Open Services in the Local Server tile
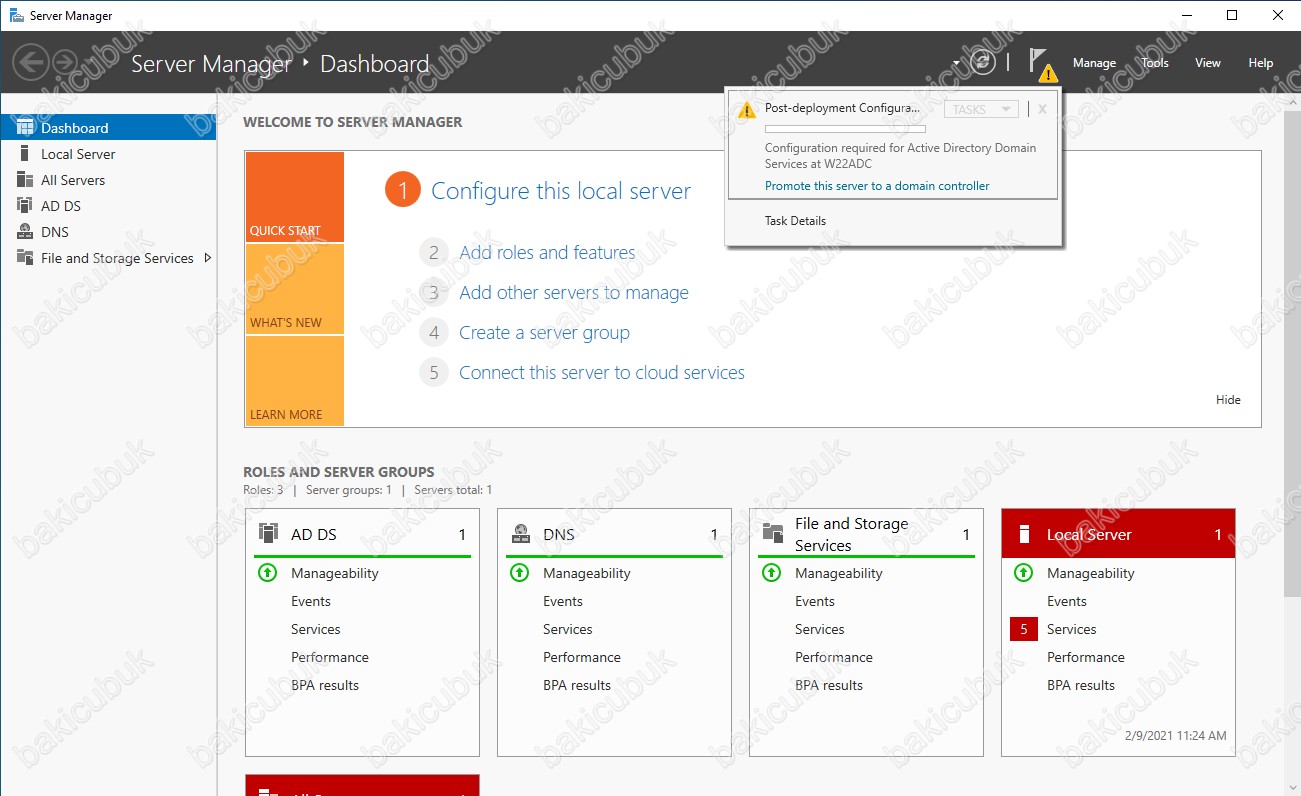Image resolution: width=1301 pixels, height=796 pixels. pos(1072,629)
